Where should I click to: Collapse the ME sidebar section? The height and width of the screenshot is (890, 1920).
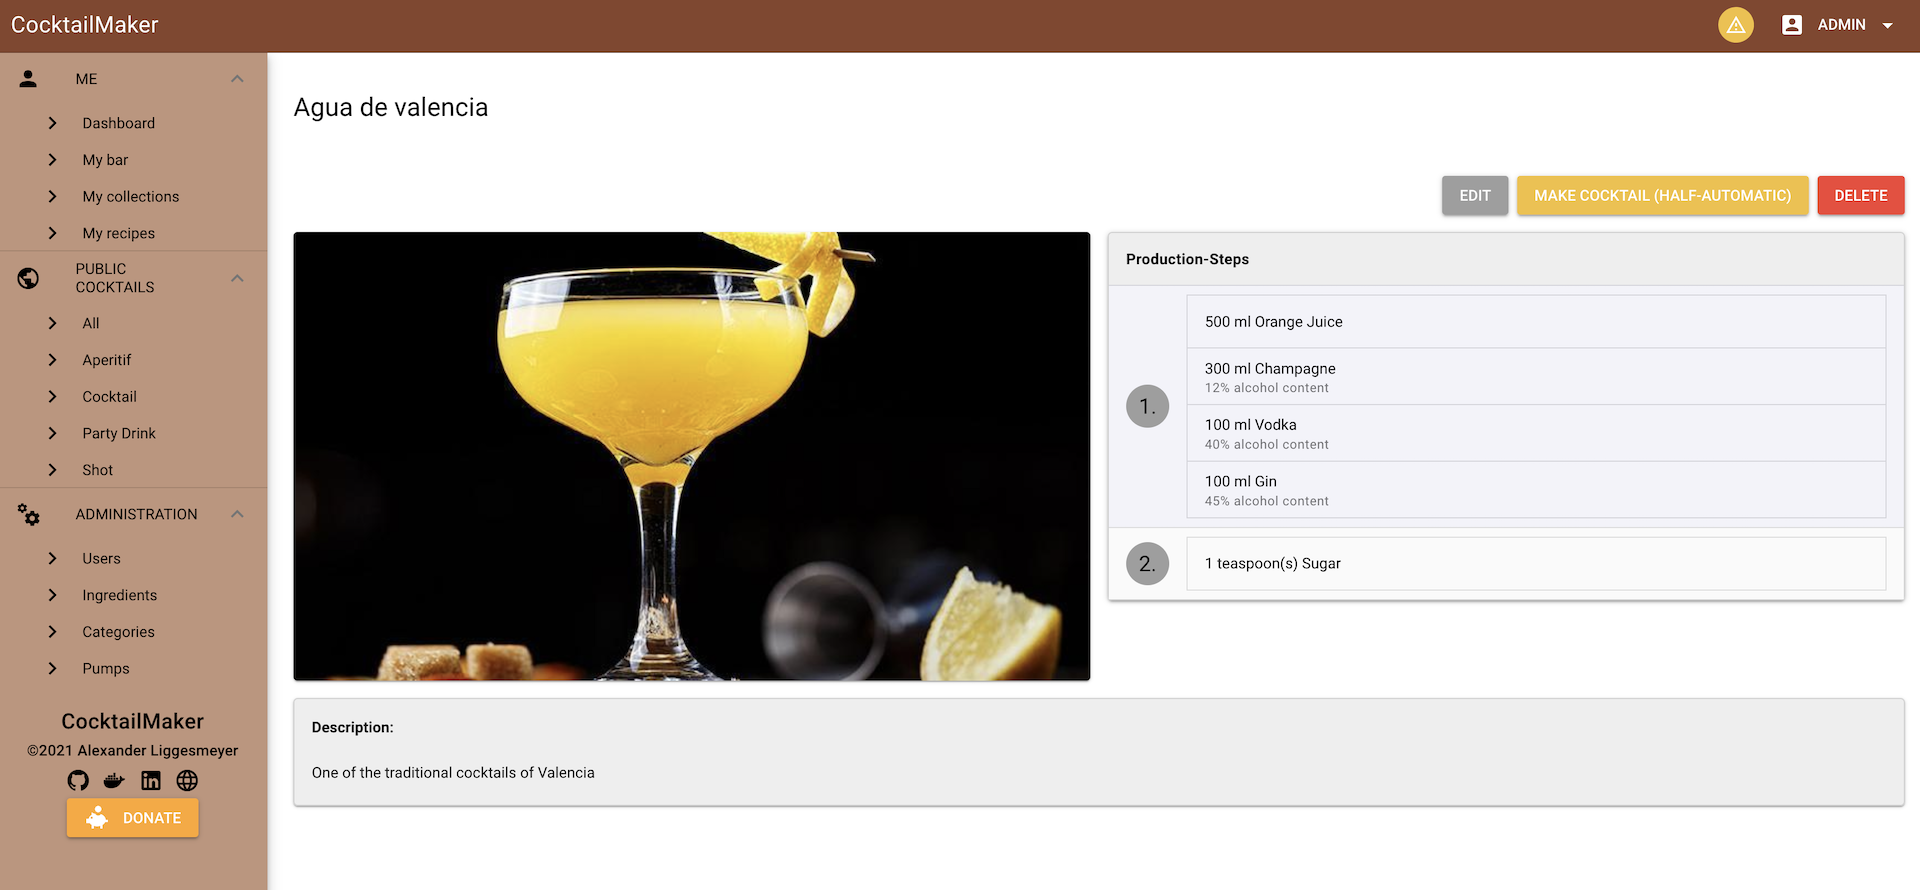pyautogui.click(x=237, y=79)
